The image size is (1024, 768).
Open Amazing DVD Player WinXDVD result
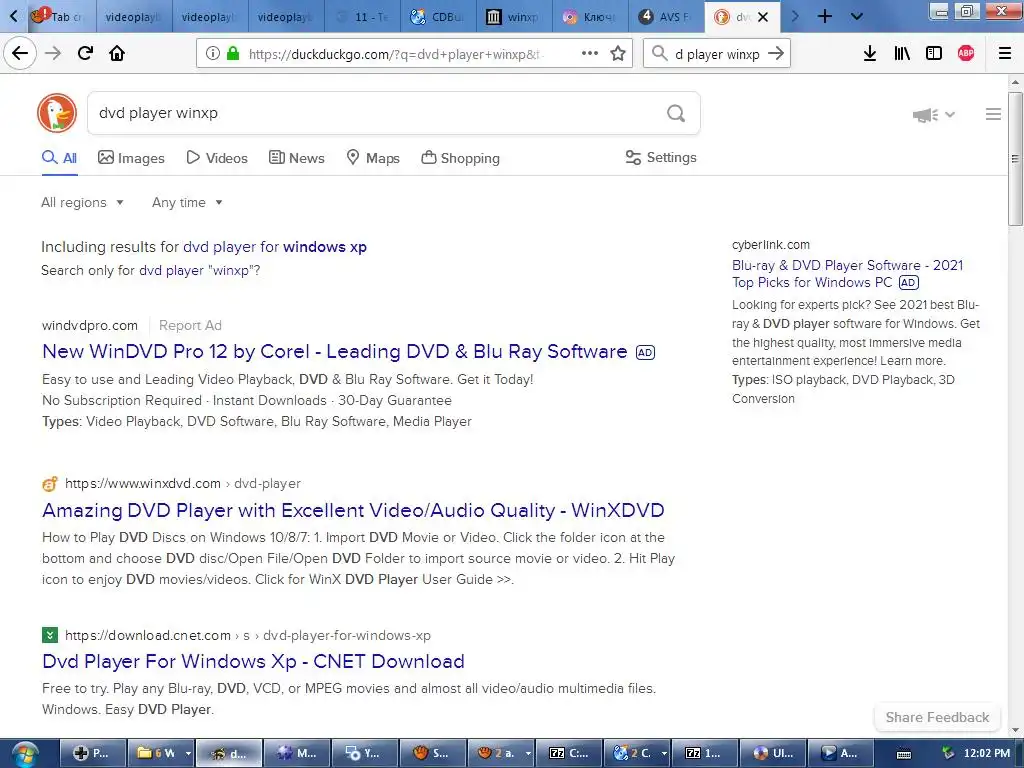[x=353, y=510]
